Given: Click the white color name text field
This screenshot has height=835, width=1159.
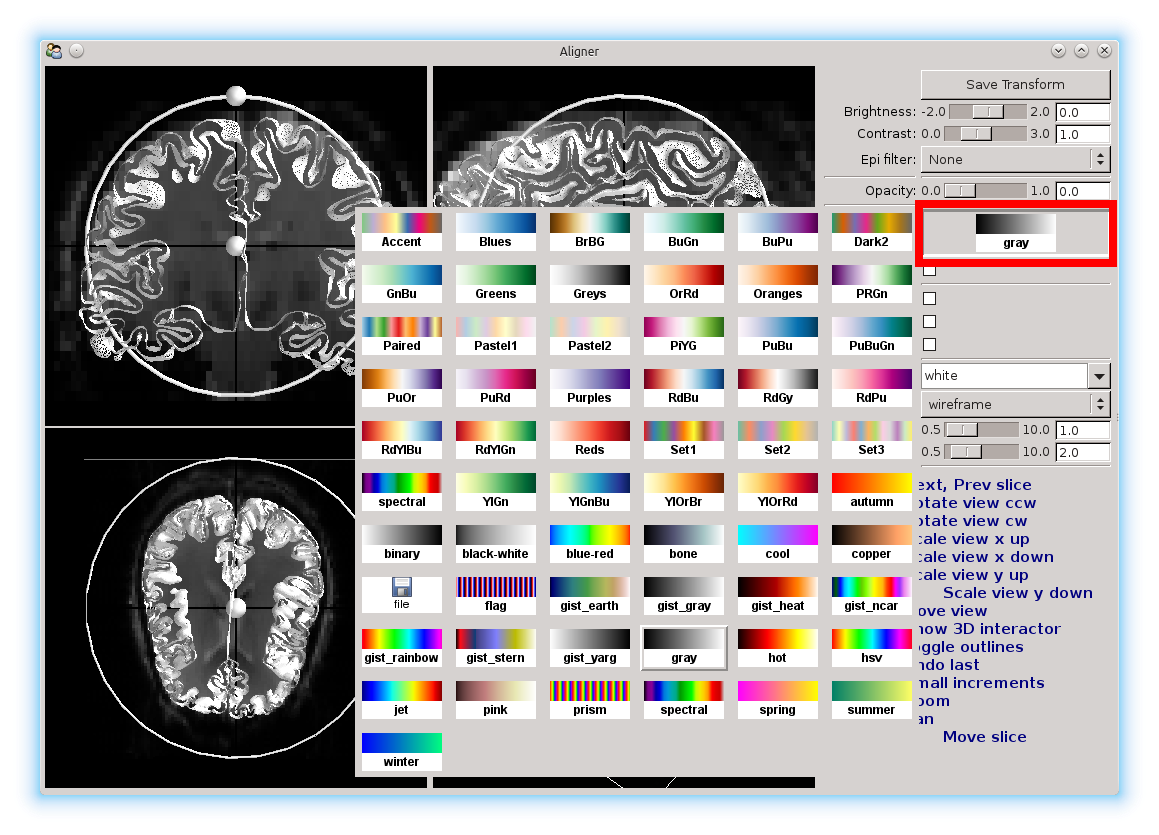Looking at the screenshot, I should coord(1005,376).
